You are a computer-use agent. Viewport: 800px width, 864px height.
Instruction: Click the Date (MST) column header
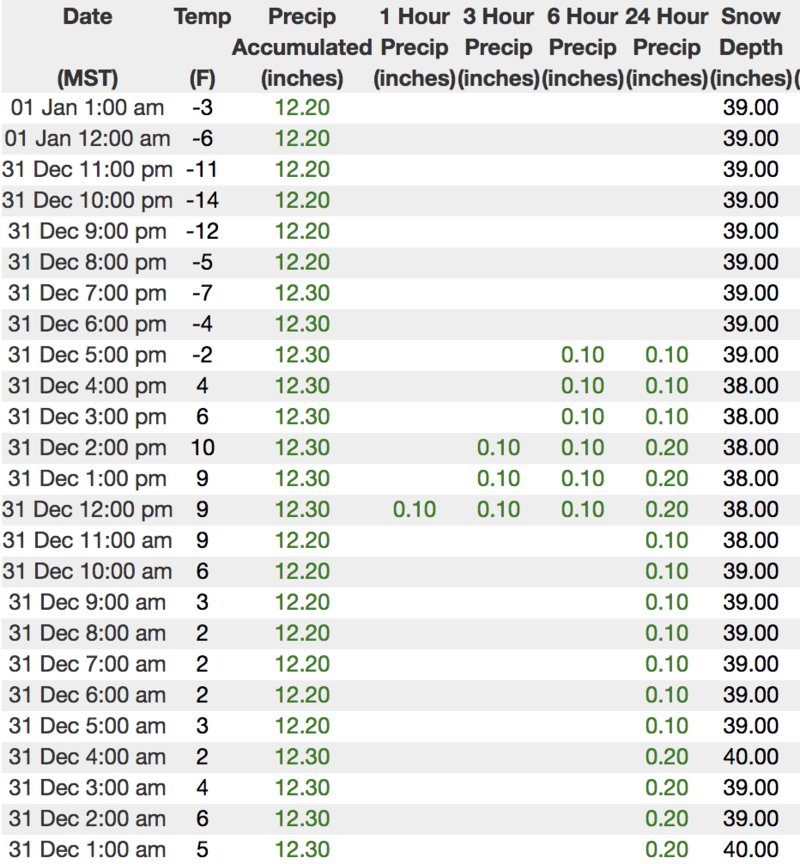[x=86, y=46]
